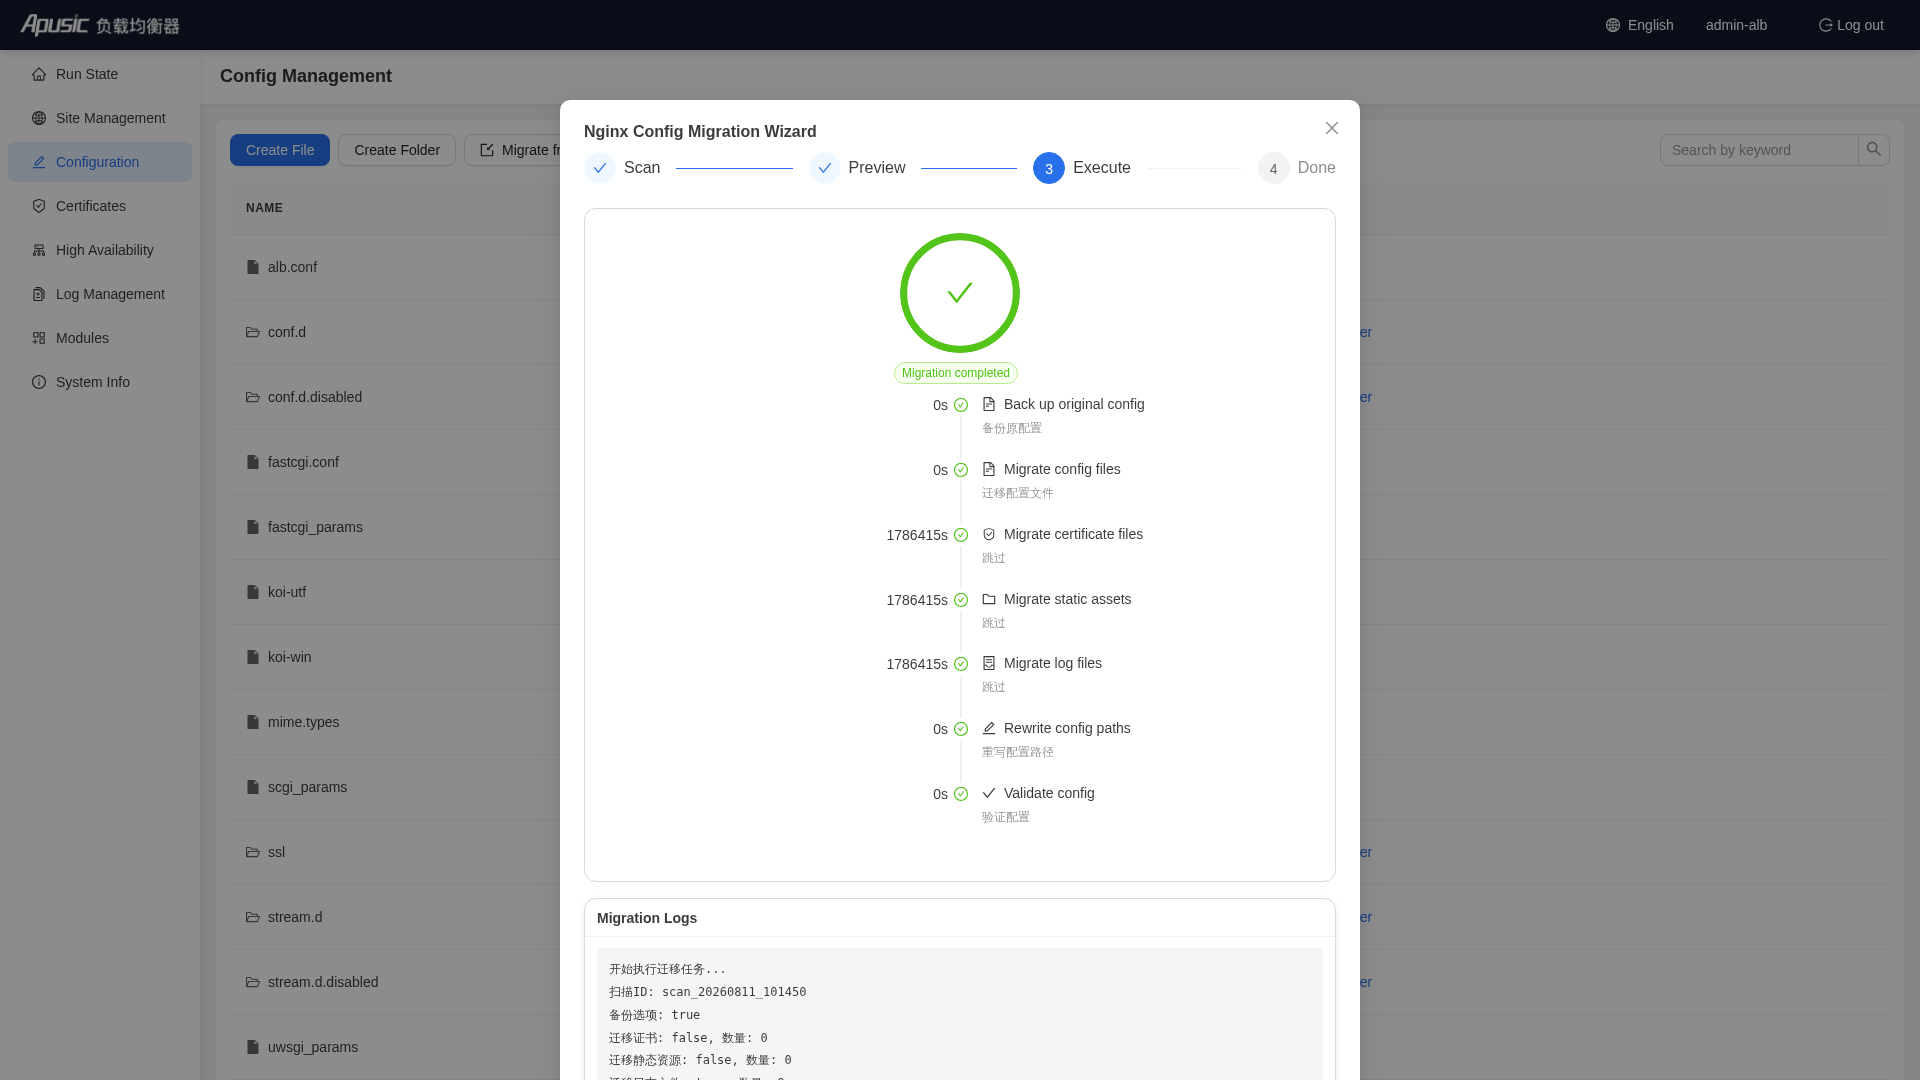Open Certificates in the sidebar
Image resolution: width=1920 pixels, height=1080 pixels.
[x=100, y=206]
